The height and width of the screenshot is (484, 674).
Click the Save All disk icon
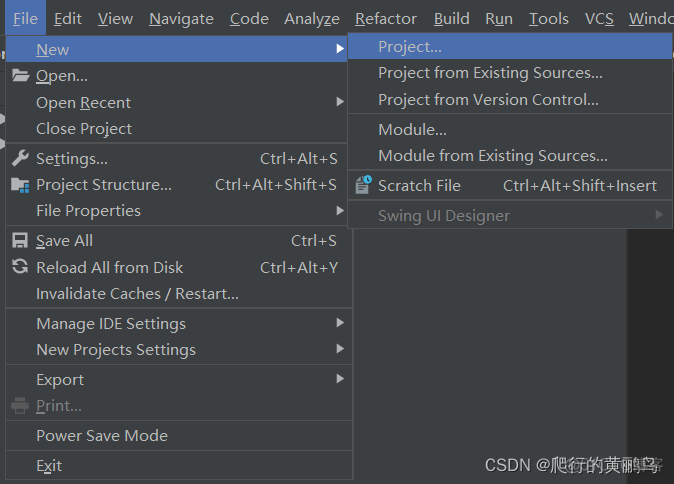(x=20, y=241)
